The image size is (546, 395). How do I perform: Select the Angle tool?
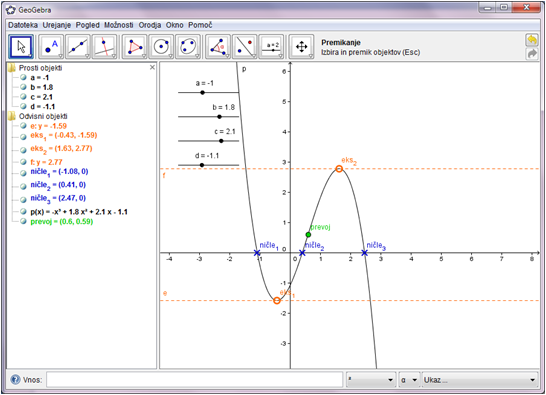218,47
